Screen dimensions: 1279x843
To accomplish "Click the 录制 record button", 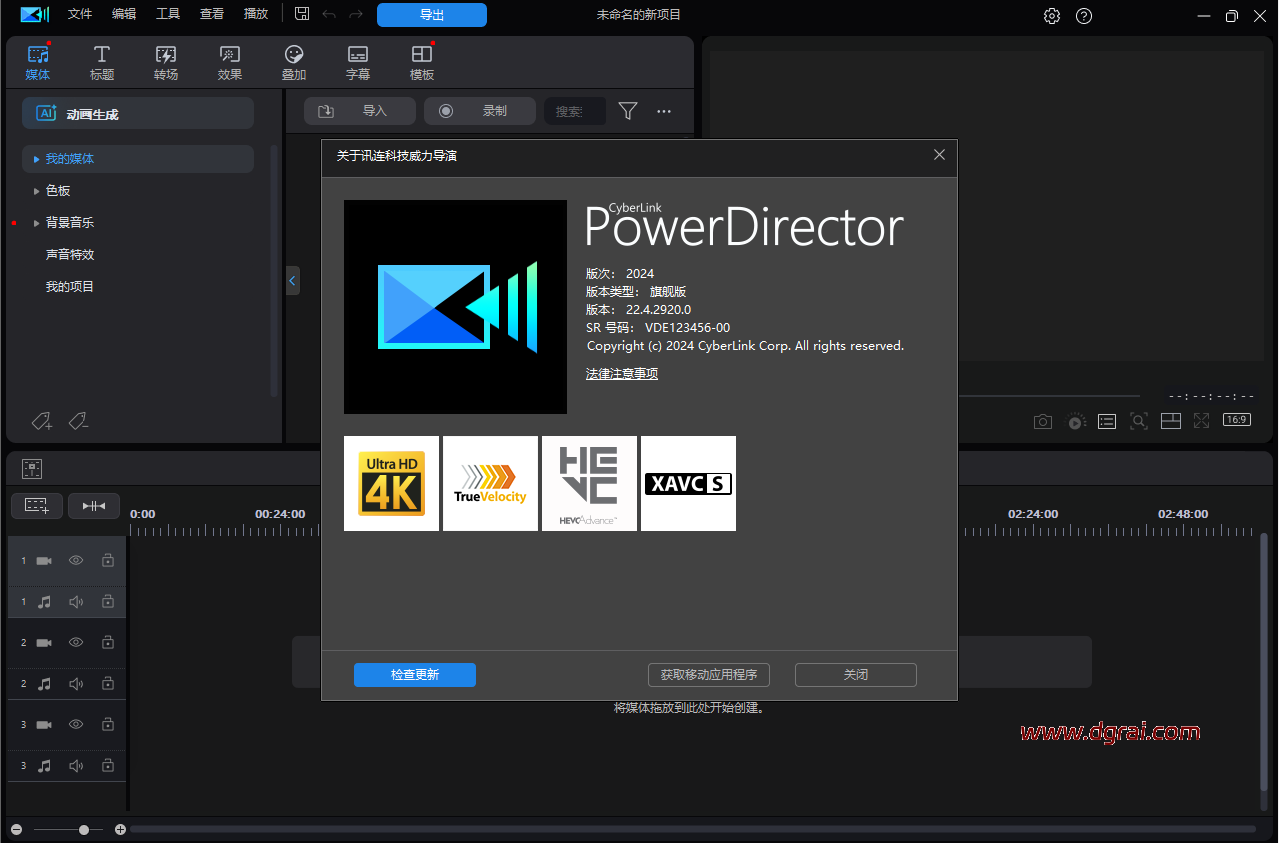I will [x=480, y=111].
